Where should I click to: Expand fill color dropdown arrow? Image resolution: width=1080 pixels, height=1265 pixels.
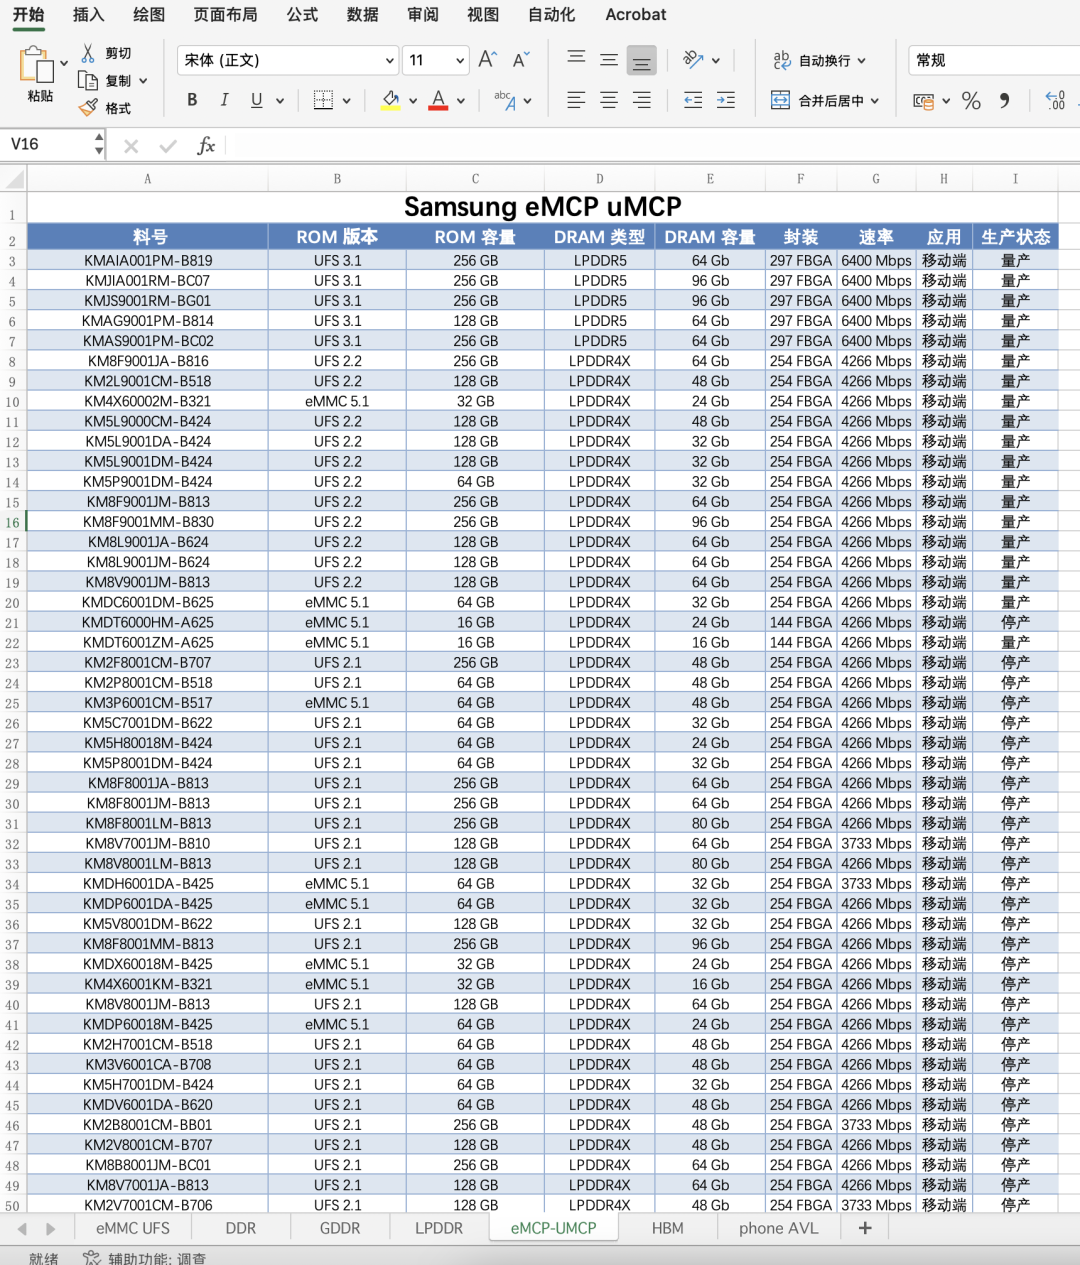pyautogui.click(x=412, y=101)
